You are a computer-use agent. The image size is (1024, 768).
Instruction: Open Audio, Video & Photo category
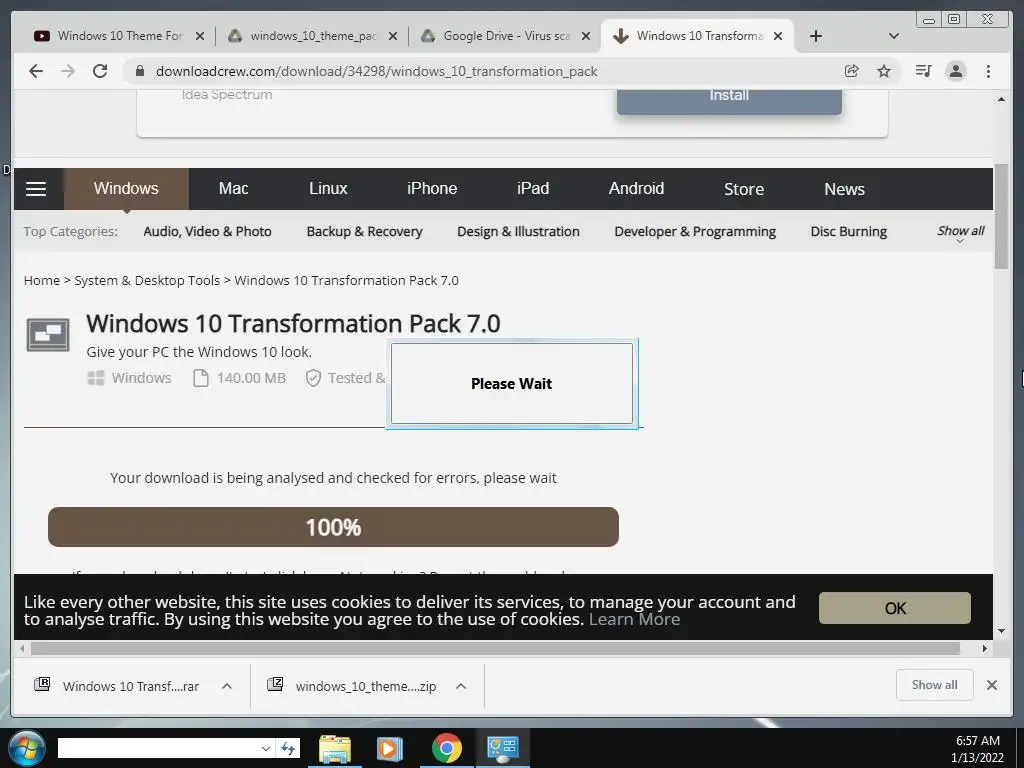pos(207,231)
